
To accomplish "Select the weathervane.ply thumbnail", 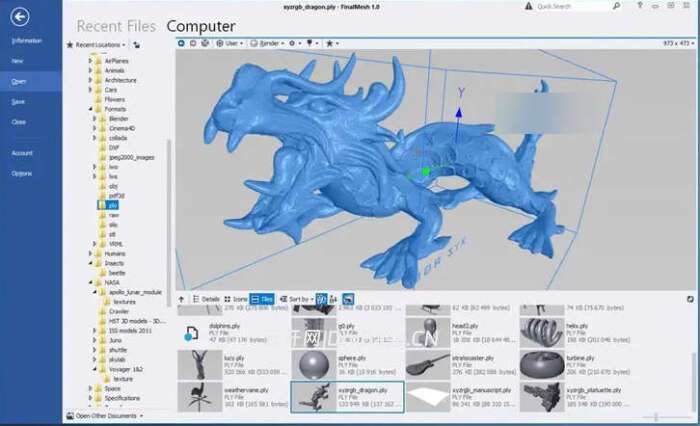I will point(200,397).
